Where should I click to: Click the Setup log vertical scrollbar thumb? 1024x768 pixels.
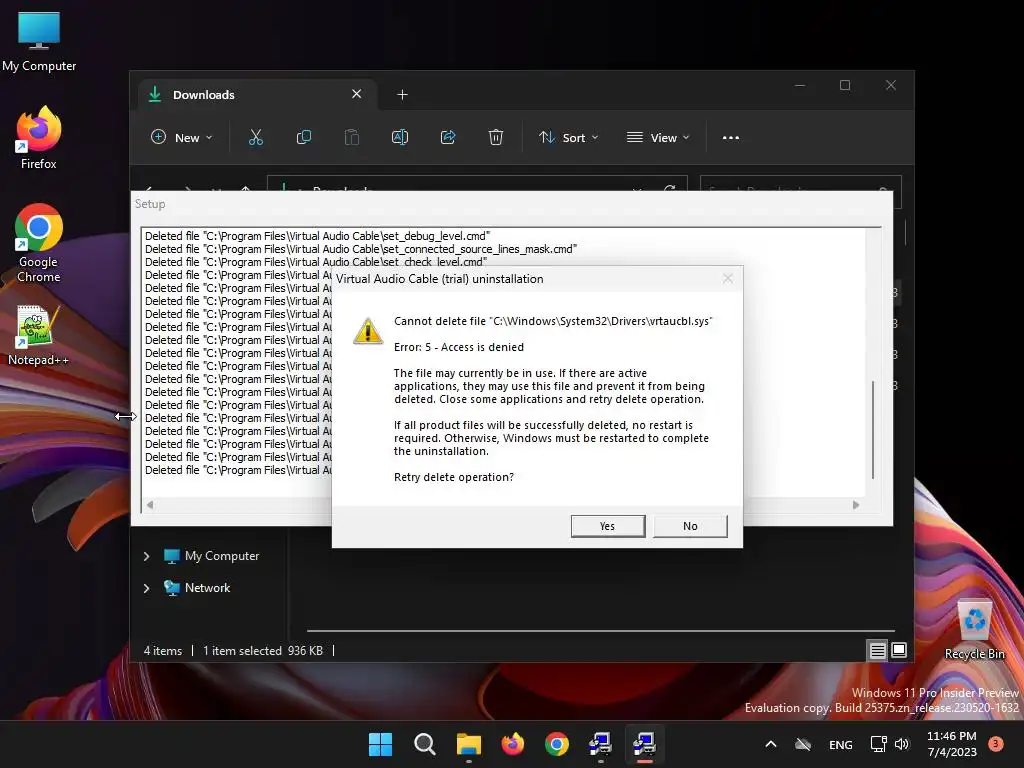click(x=873, y=430)
